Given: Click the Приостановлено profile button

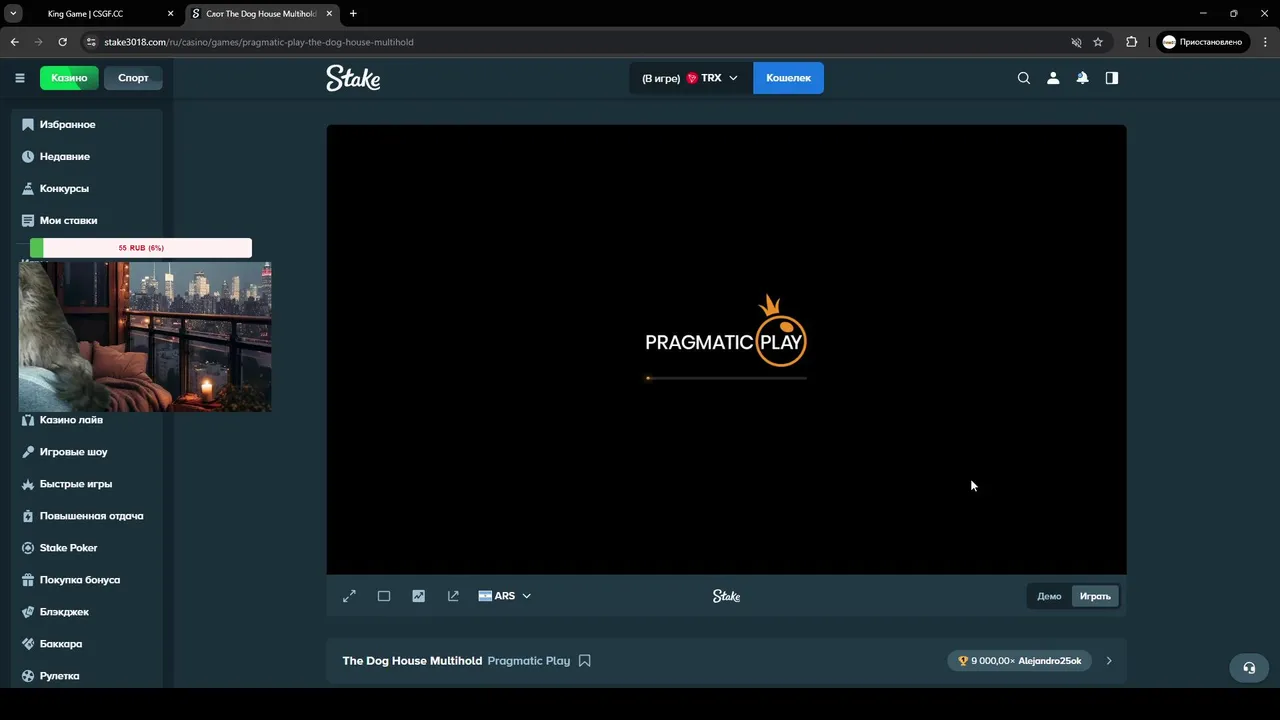Looking at the screenshot, I should point(1202,42).
